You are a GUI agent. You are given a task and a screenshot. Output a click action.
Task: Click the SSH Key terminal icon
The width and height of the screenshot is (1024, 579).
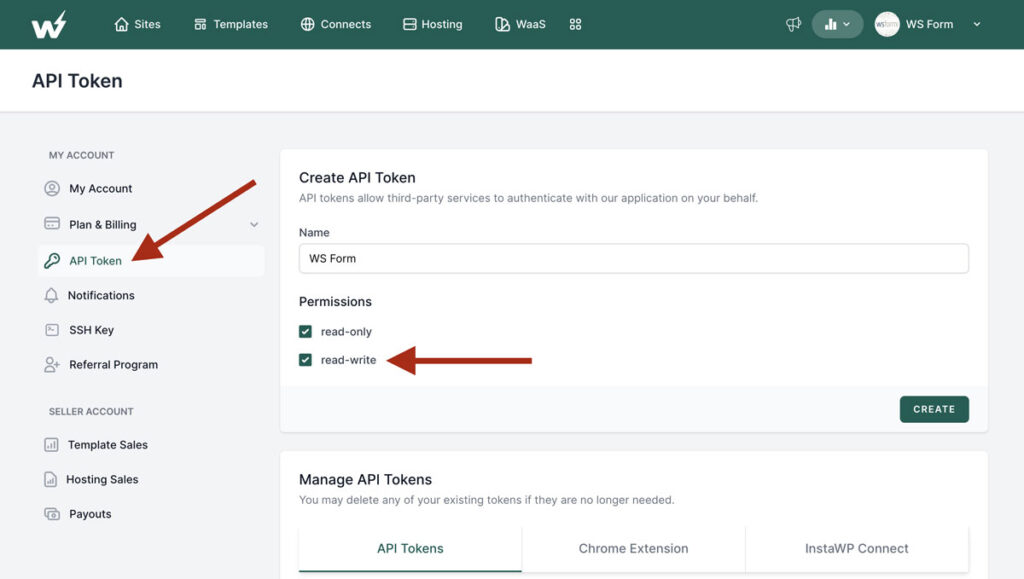pos(52,330)
